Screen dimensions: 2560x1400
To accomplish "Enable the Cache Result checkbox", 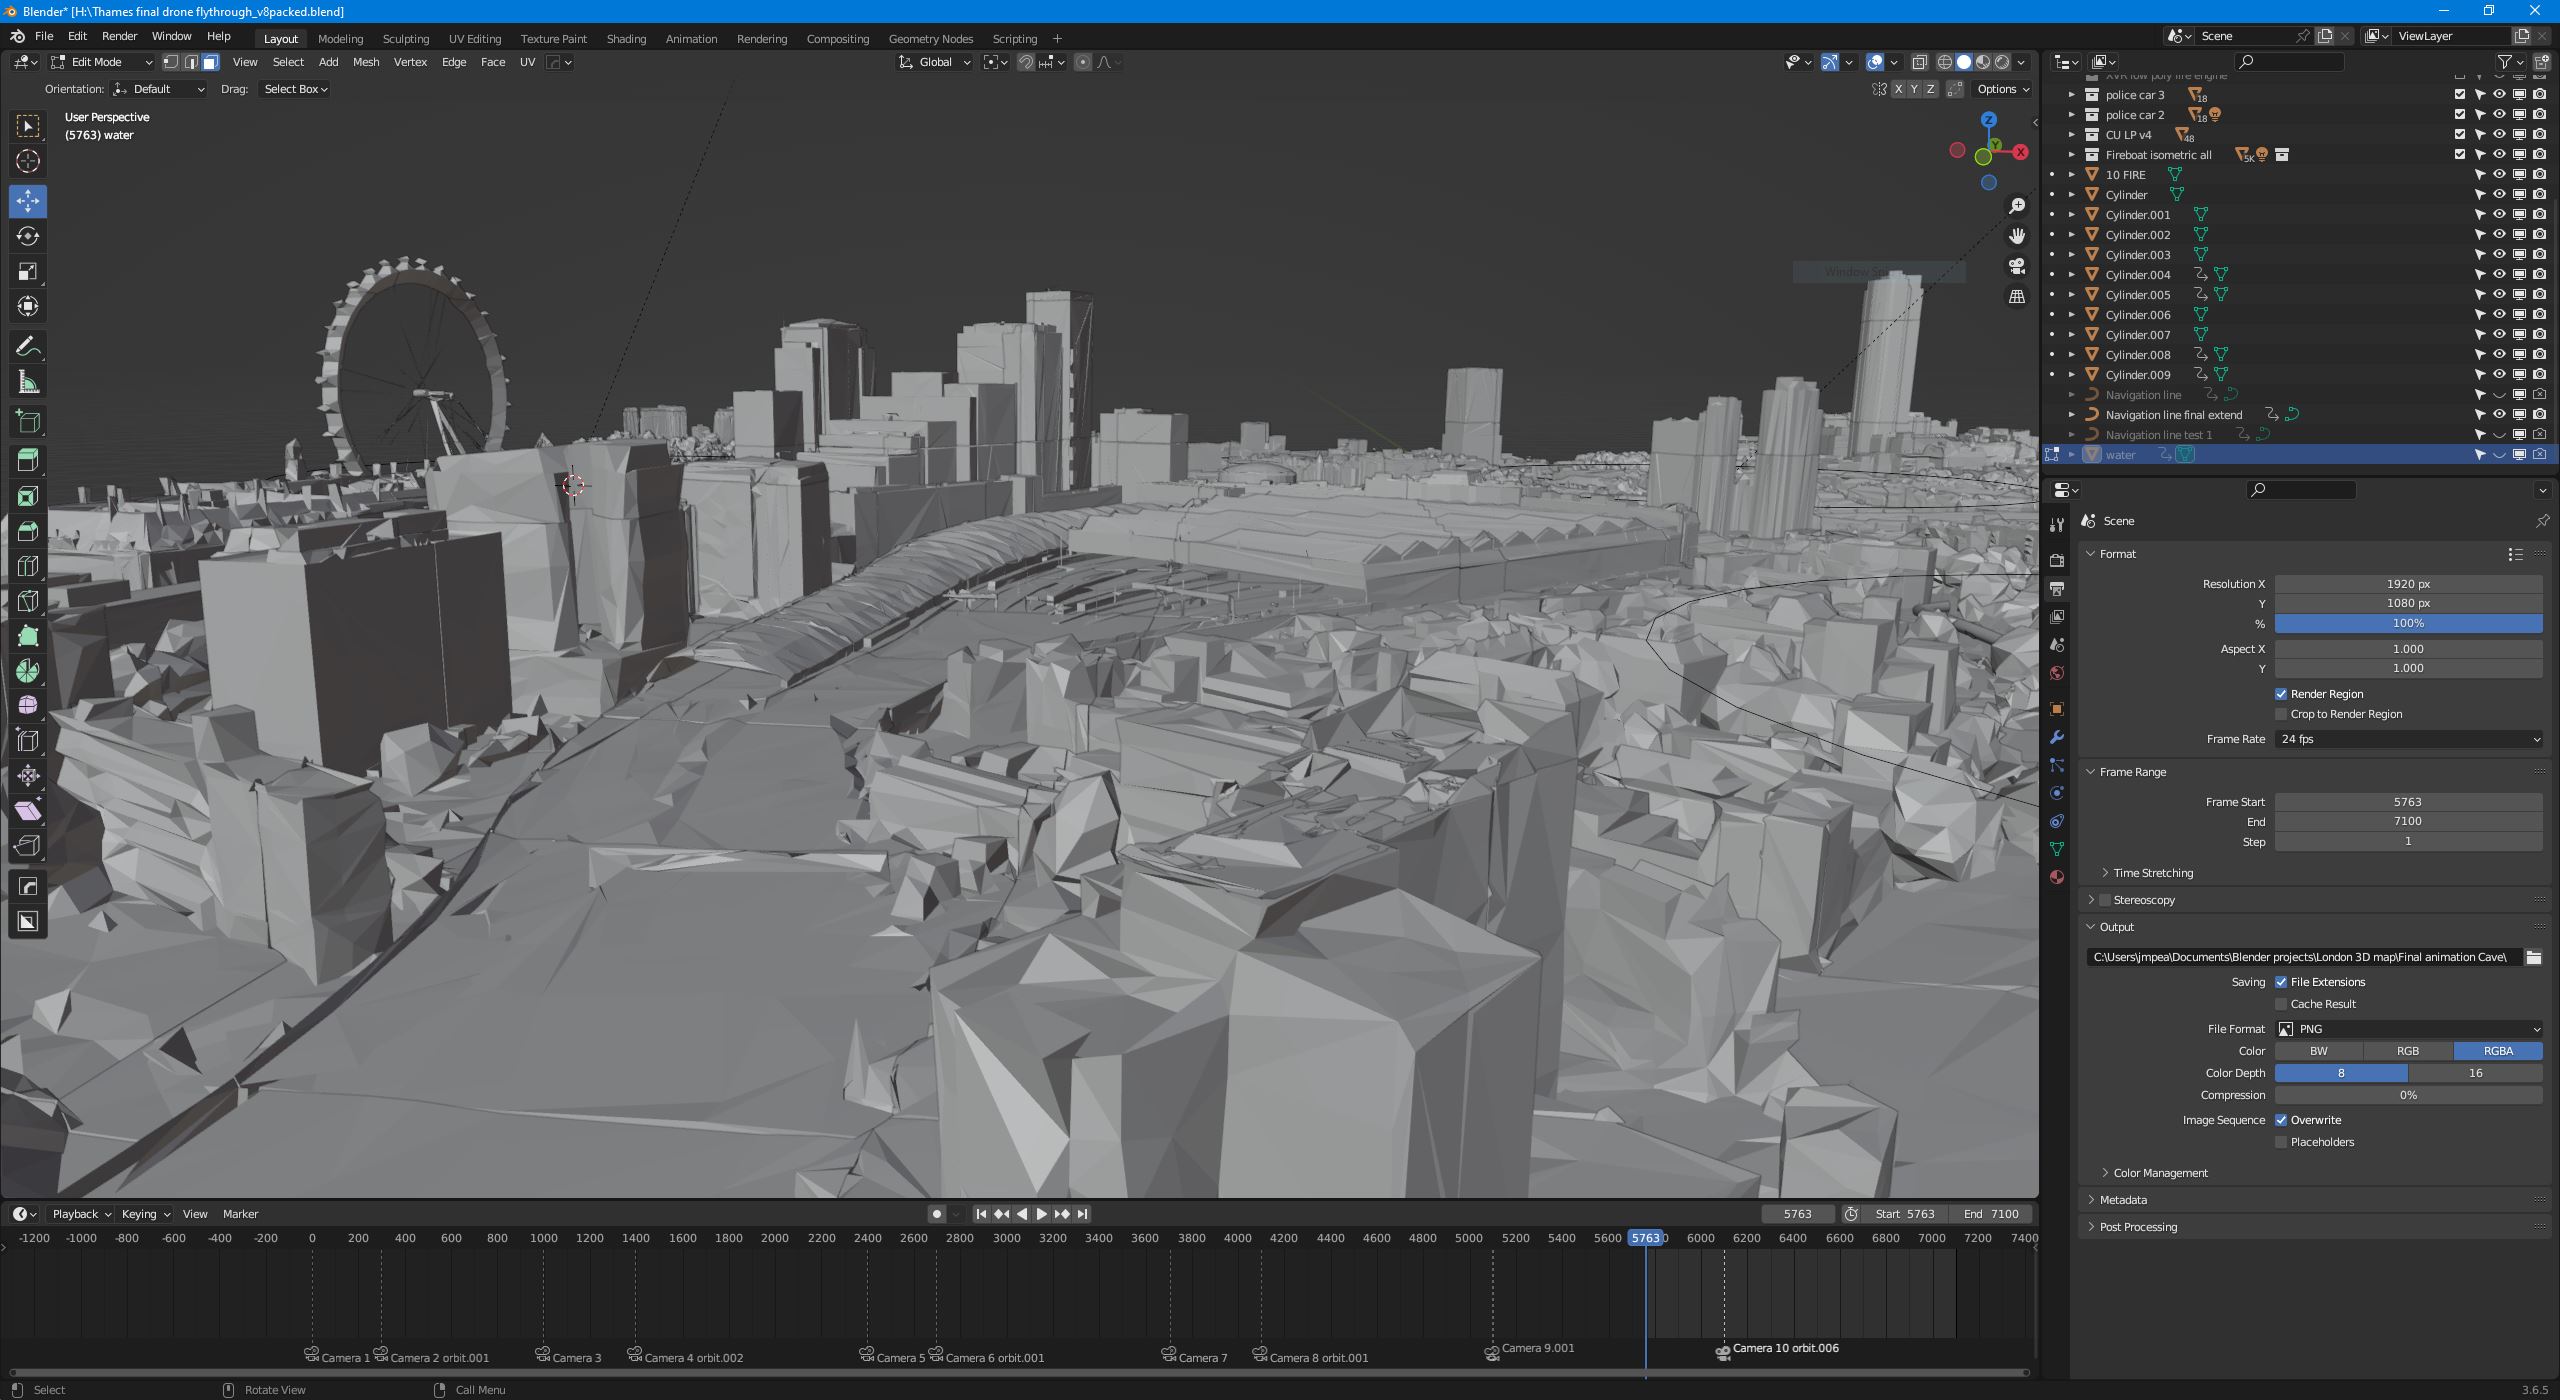I will (x=2281, y=1004).
